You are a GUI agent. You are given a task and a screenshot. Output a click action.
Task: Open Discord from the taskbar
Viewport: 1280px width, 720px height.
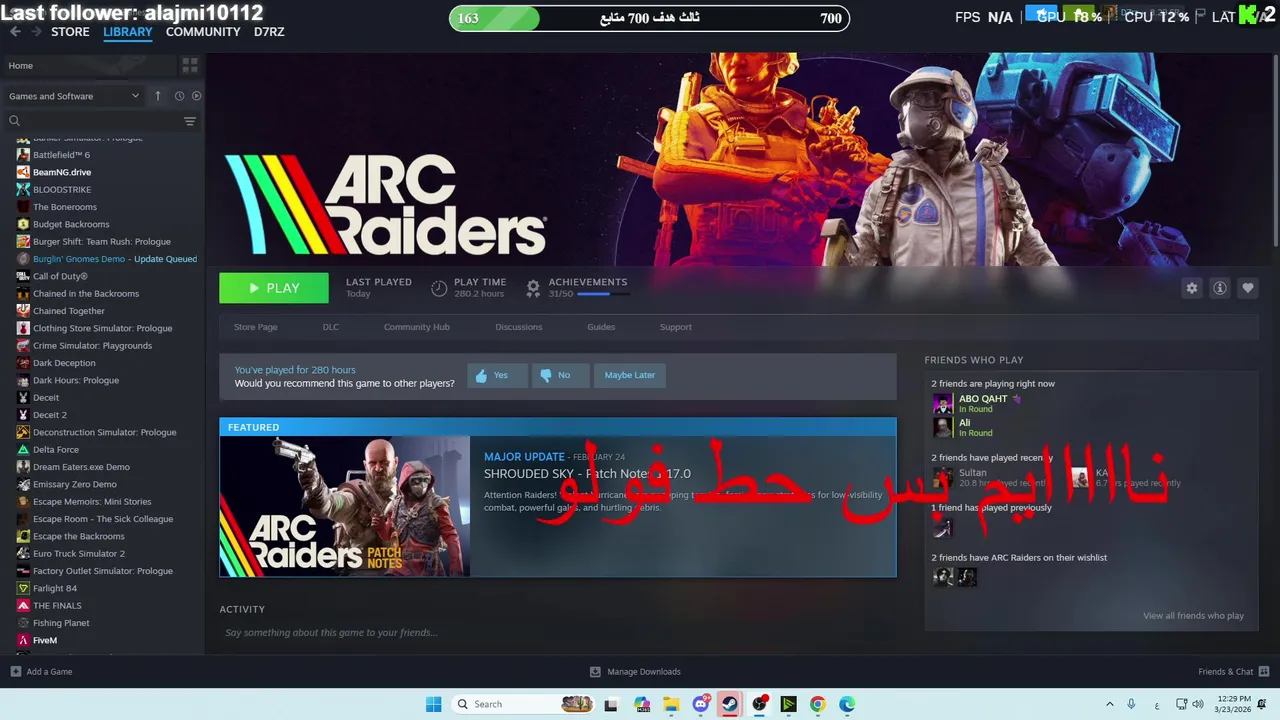point(701,704)
